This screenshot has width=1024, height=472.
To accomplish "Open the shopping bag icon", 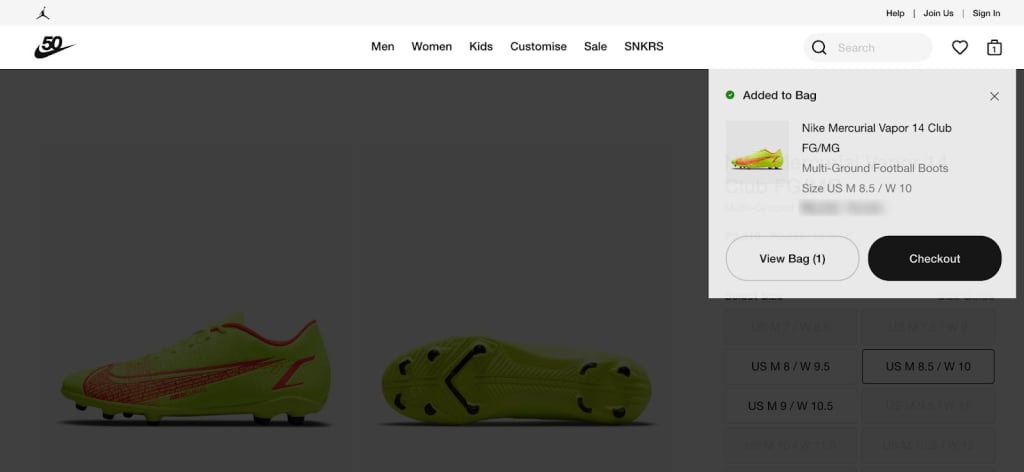I will (x=994, y=48).
